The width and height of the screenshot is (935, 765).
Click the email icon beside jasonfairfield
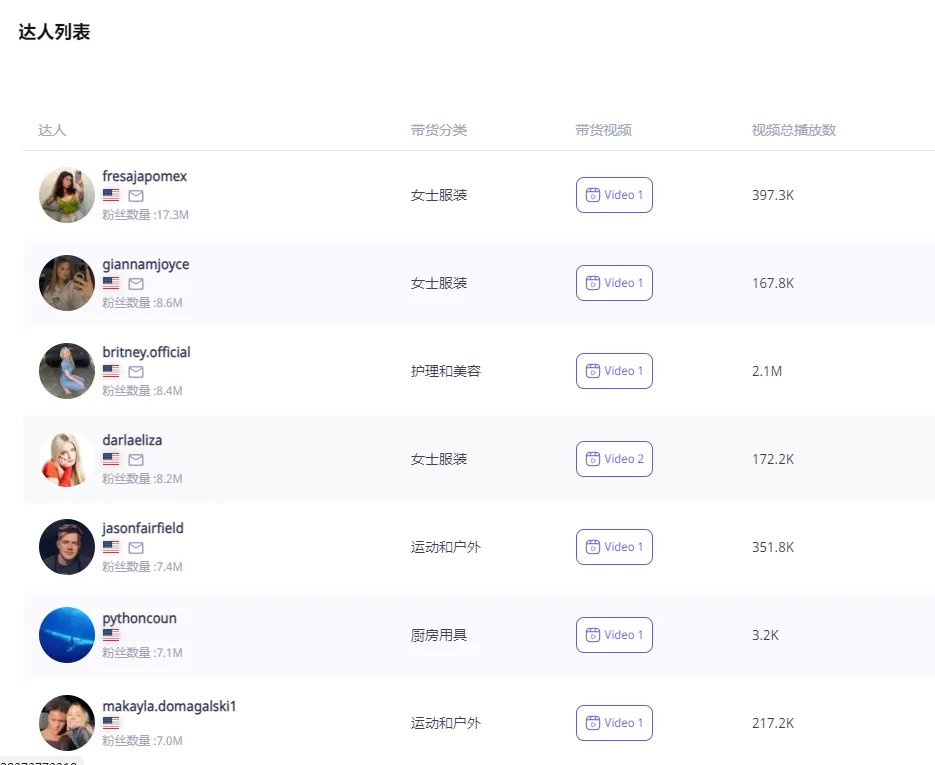pos(134,548)
